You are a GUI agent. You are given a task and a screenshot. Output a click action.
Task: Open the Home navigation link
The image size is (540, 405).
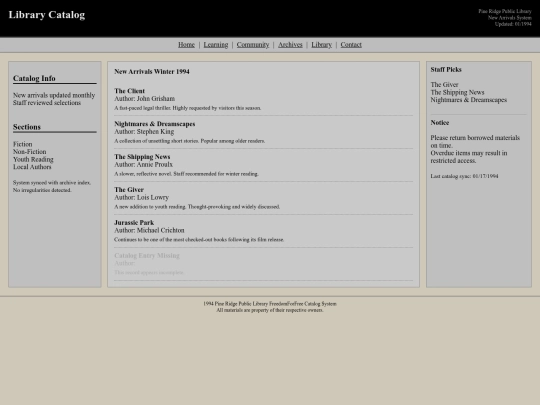pyautogui.click(x=186, y=45)
